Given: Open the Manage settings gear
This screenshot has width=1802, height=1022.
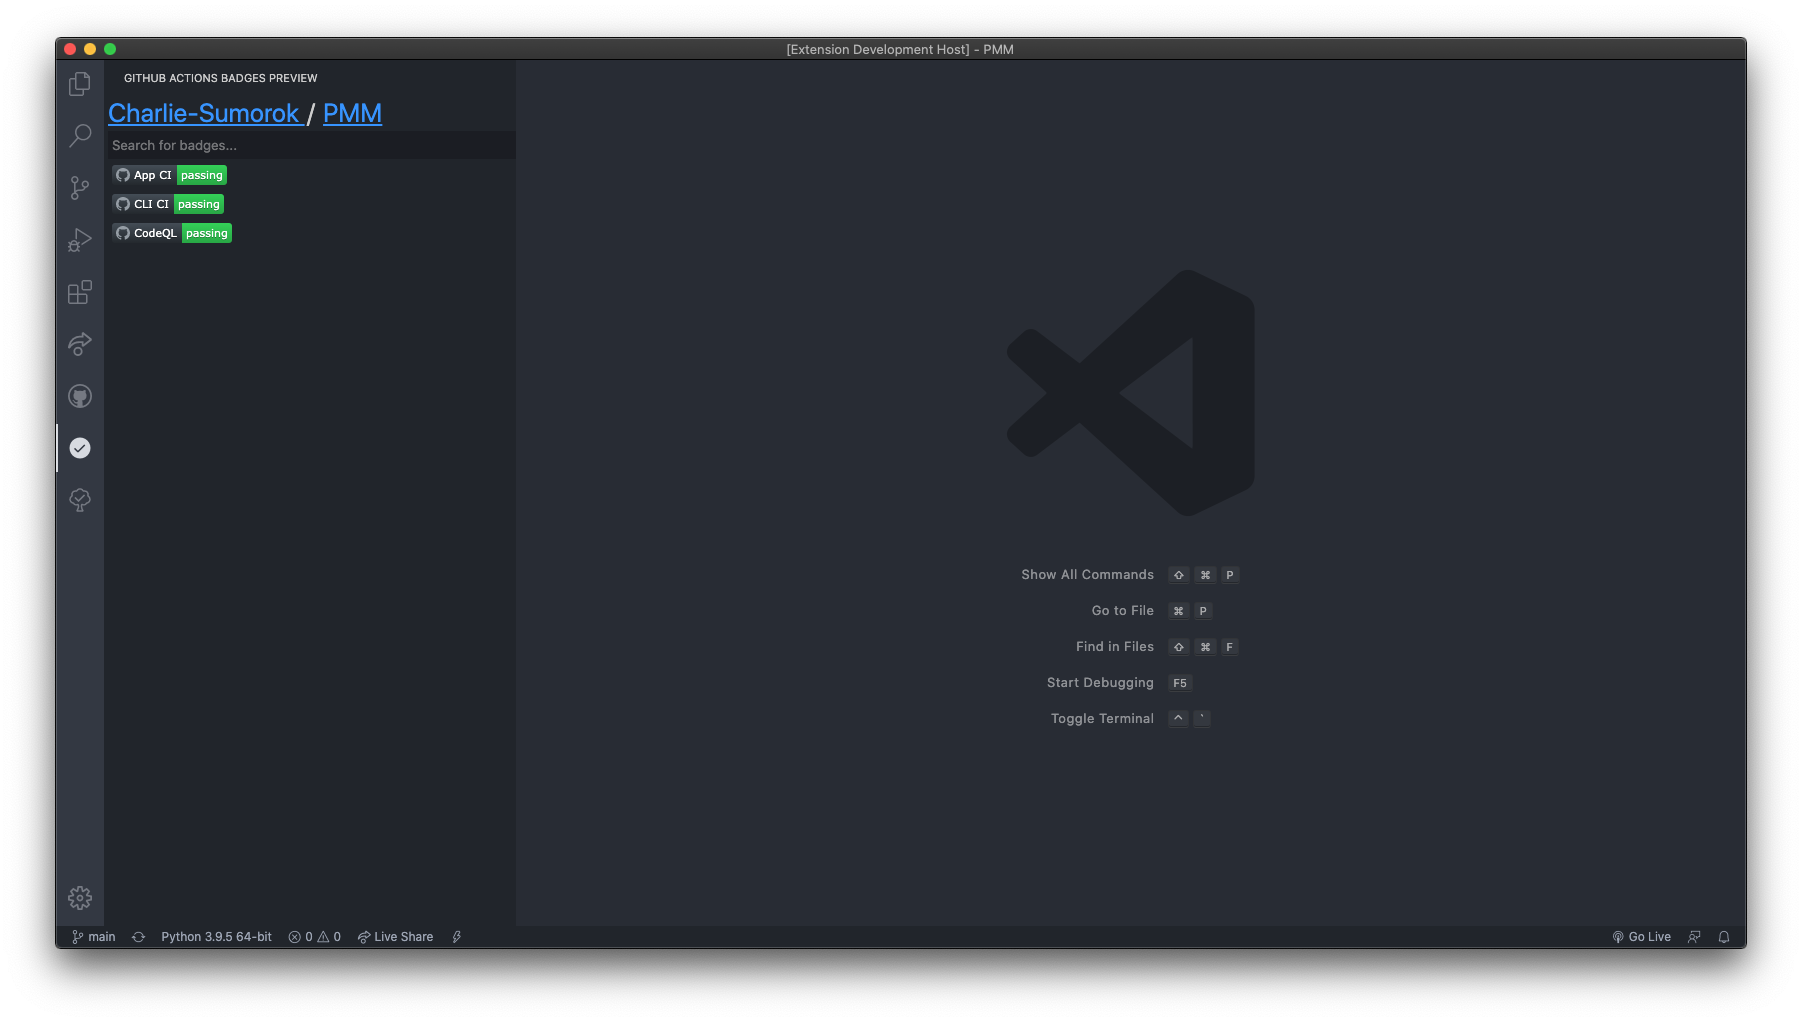Looking at the screenshot, I should (80, 898).
